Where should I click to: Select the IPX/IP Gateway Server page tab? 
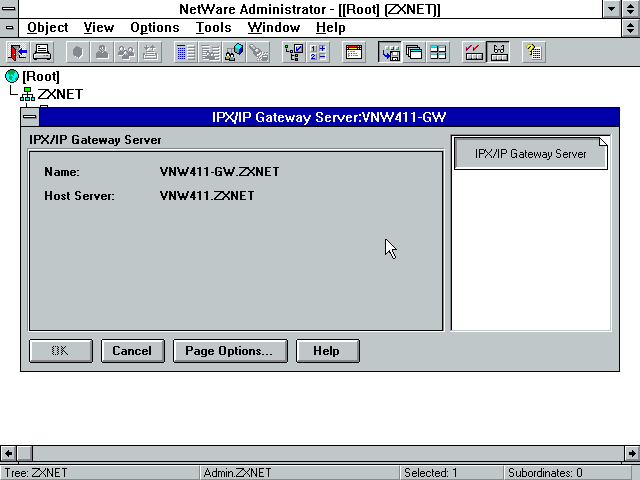tap(531, 153)
